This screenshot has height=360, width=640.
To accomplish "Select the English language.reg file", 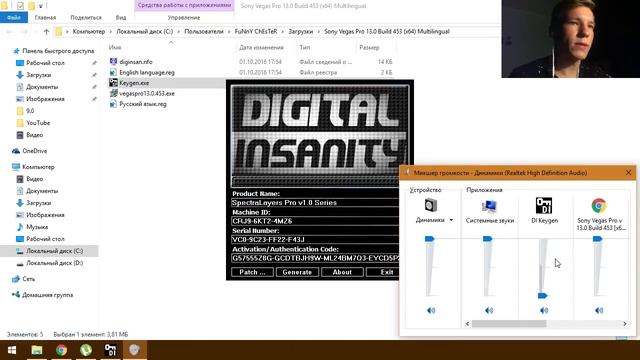I will [x=147, y=72].
